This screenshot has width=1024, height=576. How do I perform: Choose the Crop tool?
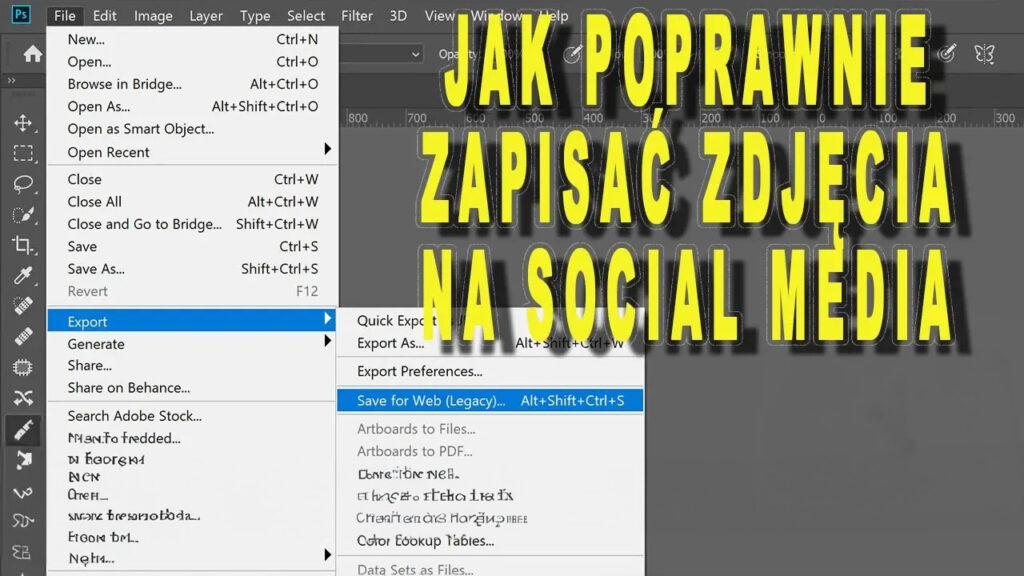22,245
